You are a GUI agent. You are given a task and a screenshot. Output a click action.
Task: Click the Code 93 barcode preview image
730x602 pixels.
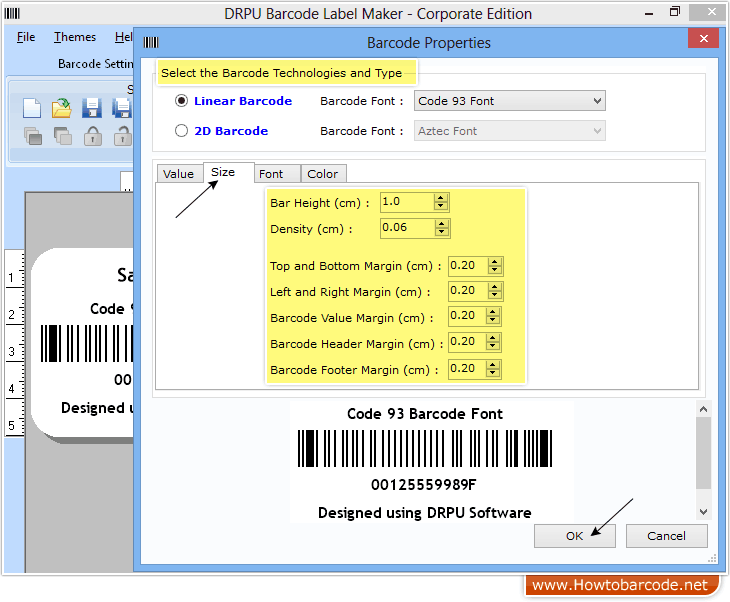(x=425, y=448)
